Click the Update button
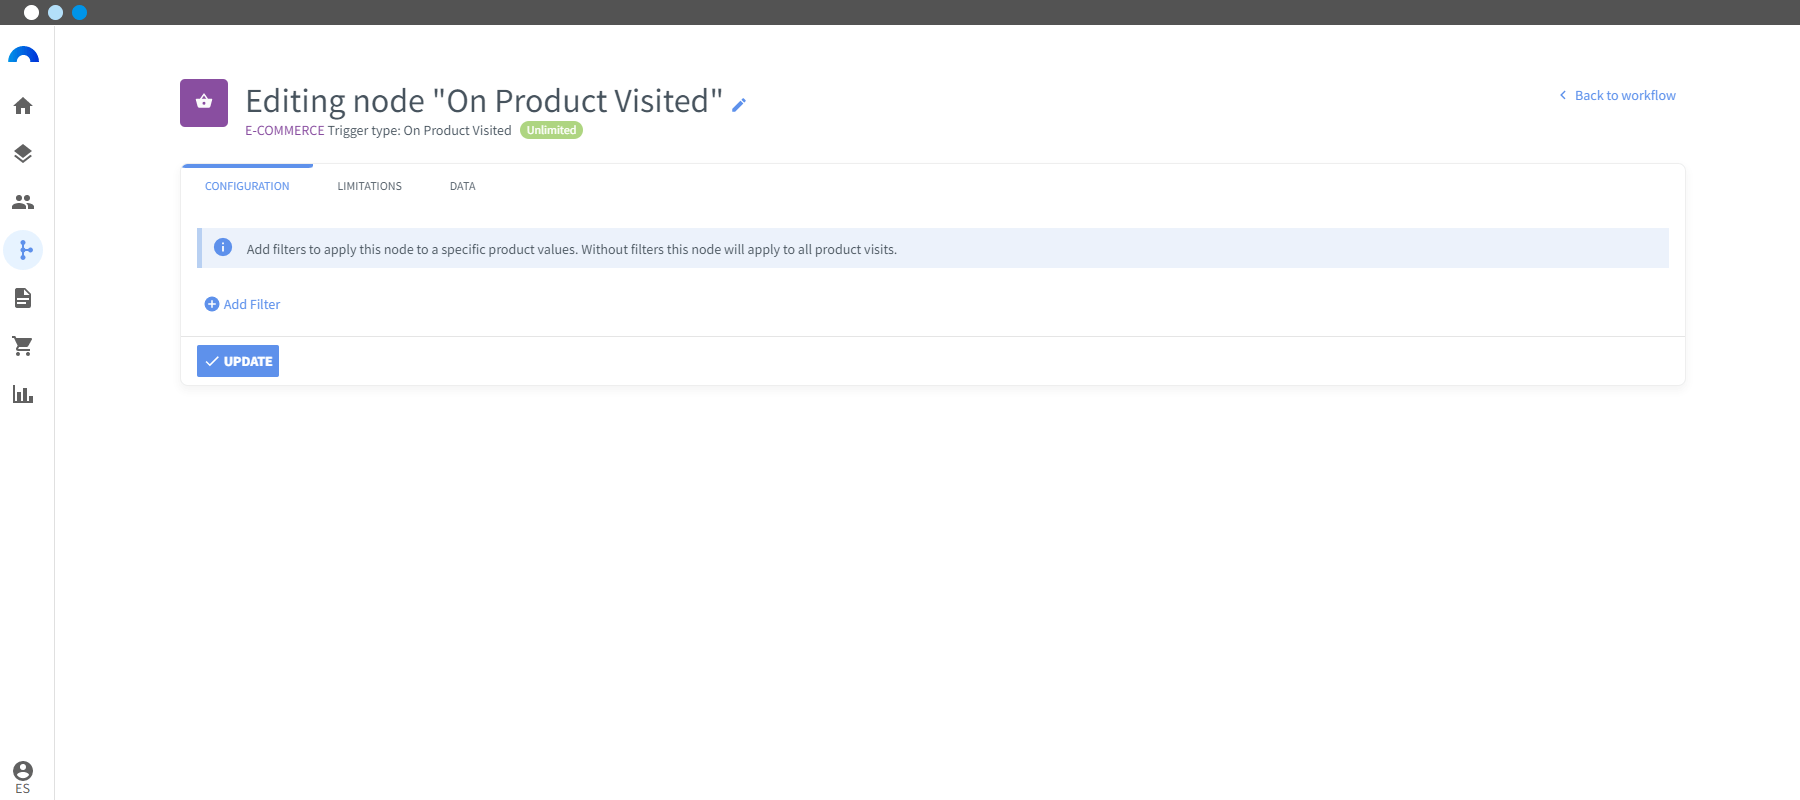This screenshot has width=1800, height=800. 238,361
